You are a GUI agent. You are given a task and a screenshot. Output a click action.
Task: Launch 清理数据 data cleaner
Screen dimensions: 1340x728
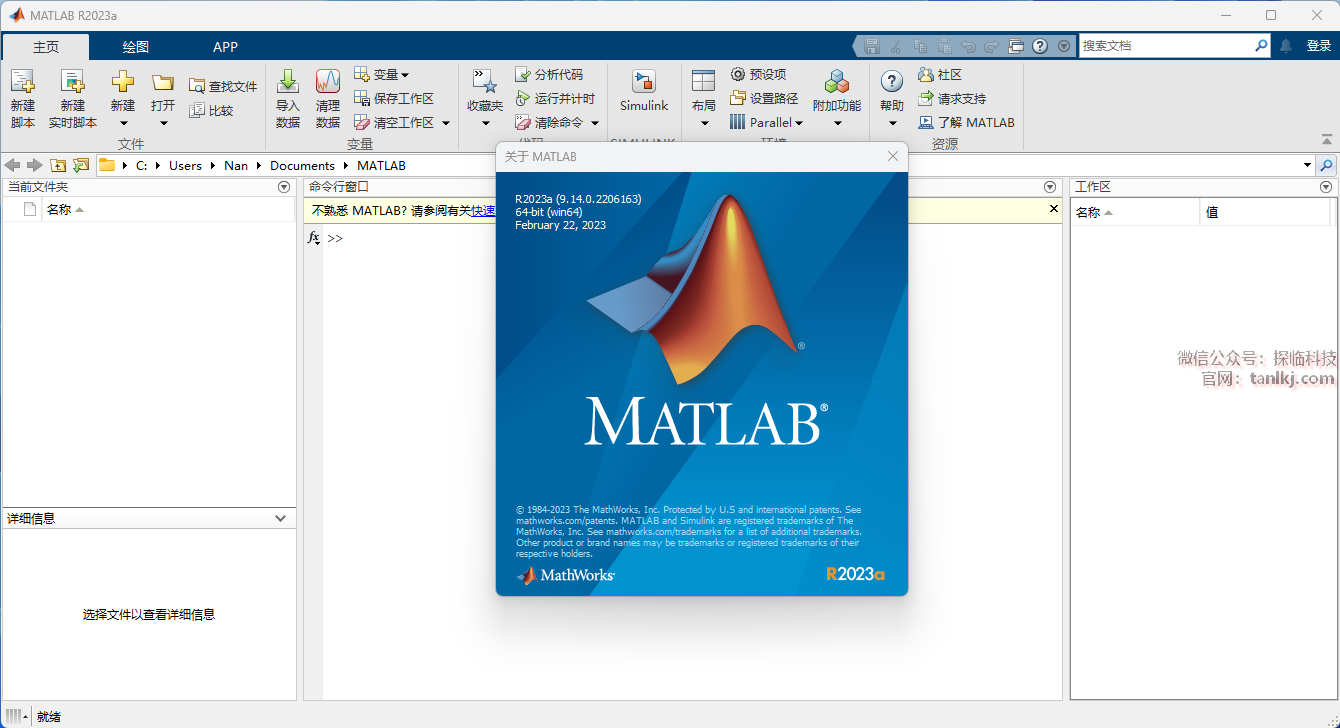click(x=328, y=99)
